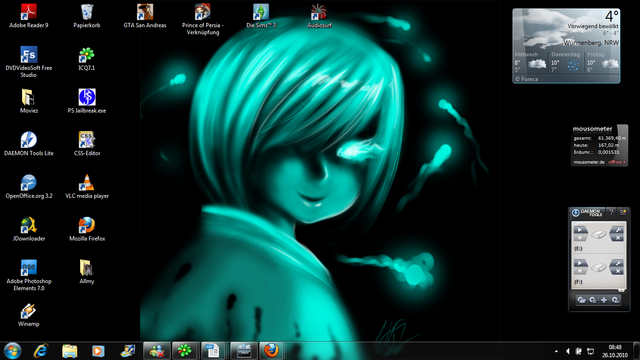The height and width of the screenshot is (360, 640).
Task: Select the Winamp desktop shortcut
Action: [29, 314]
